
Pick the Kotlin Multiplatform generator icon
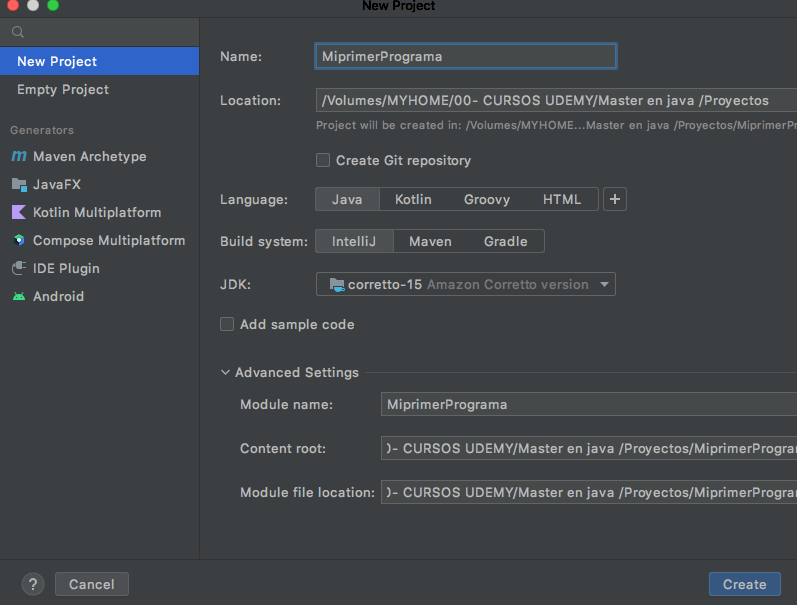pos(19,213)
